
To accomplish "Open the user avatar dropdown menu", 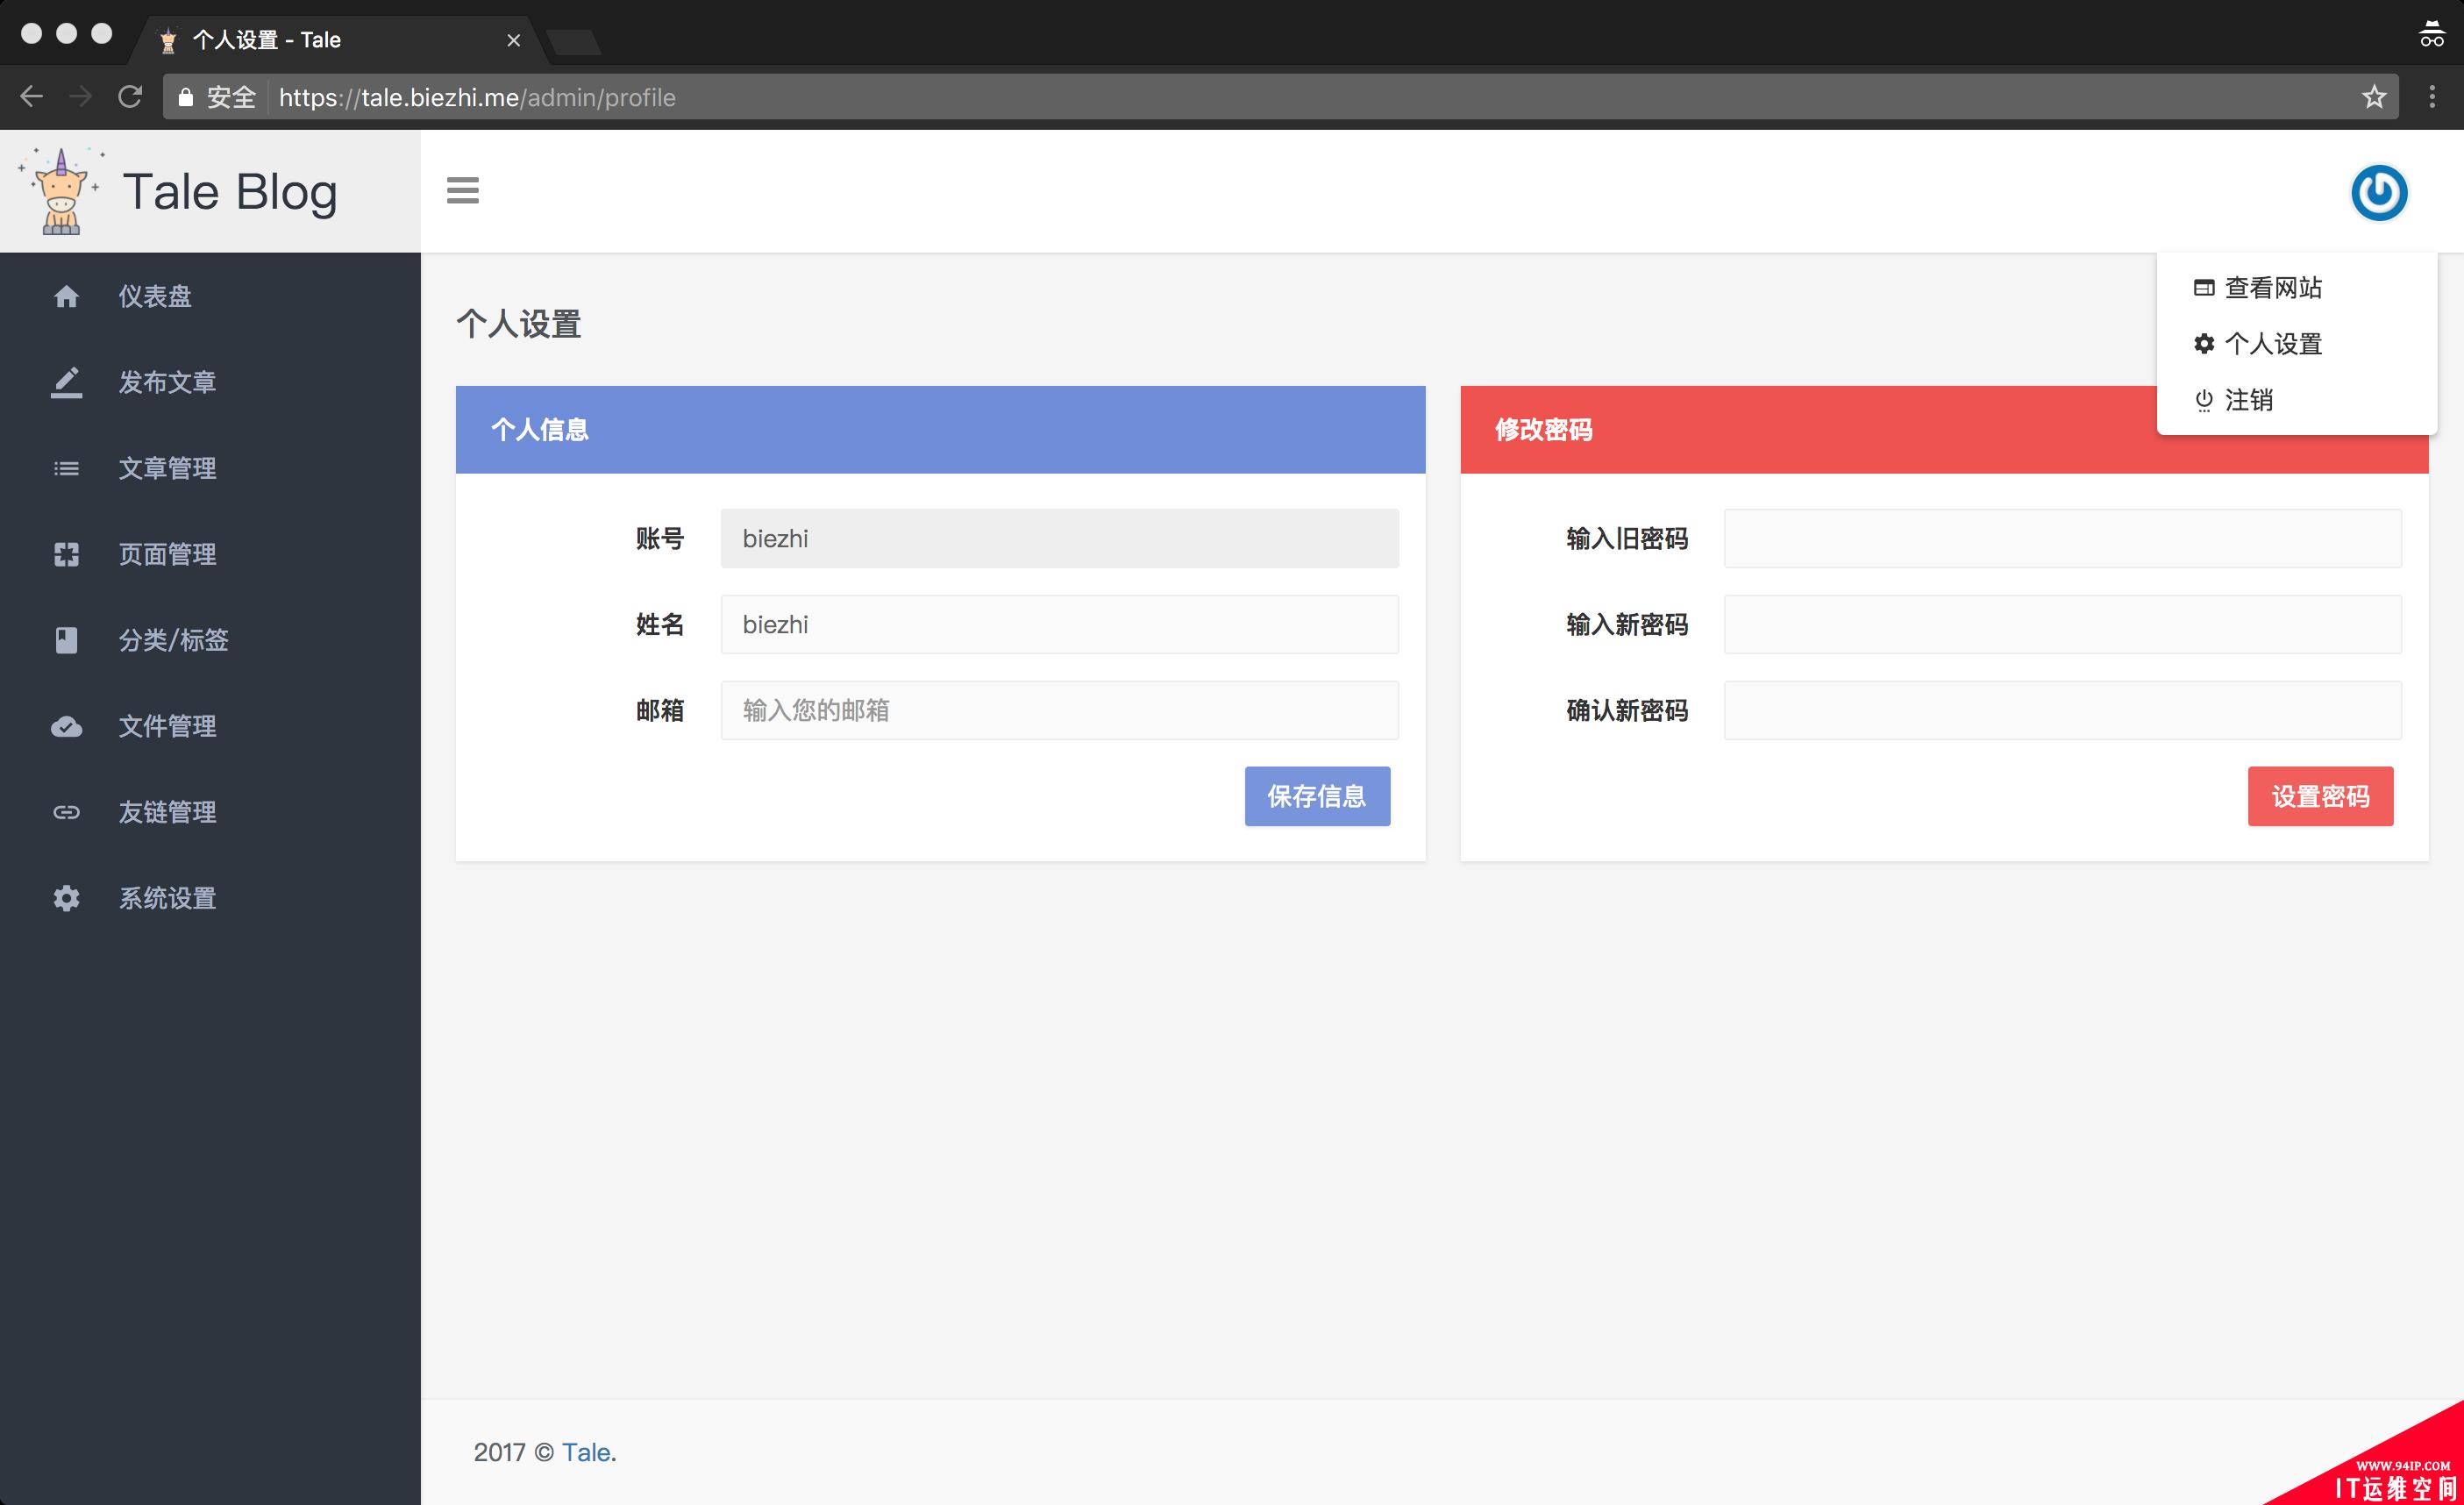I will [2379, 192].
